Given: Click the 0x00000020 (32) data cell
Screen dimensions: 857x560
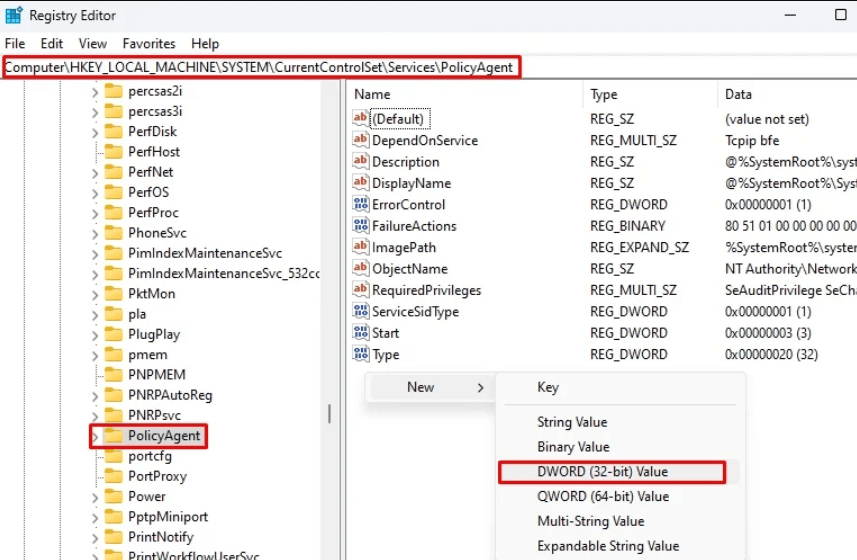Looking at the screenshot, I should [771, 355].
